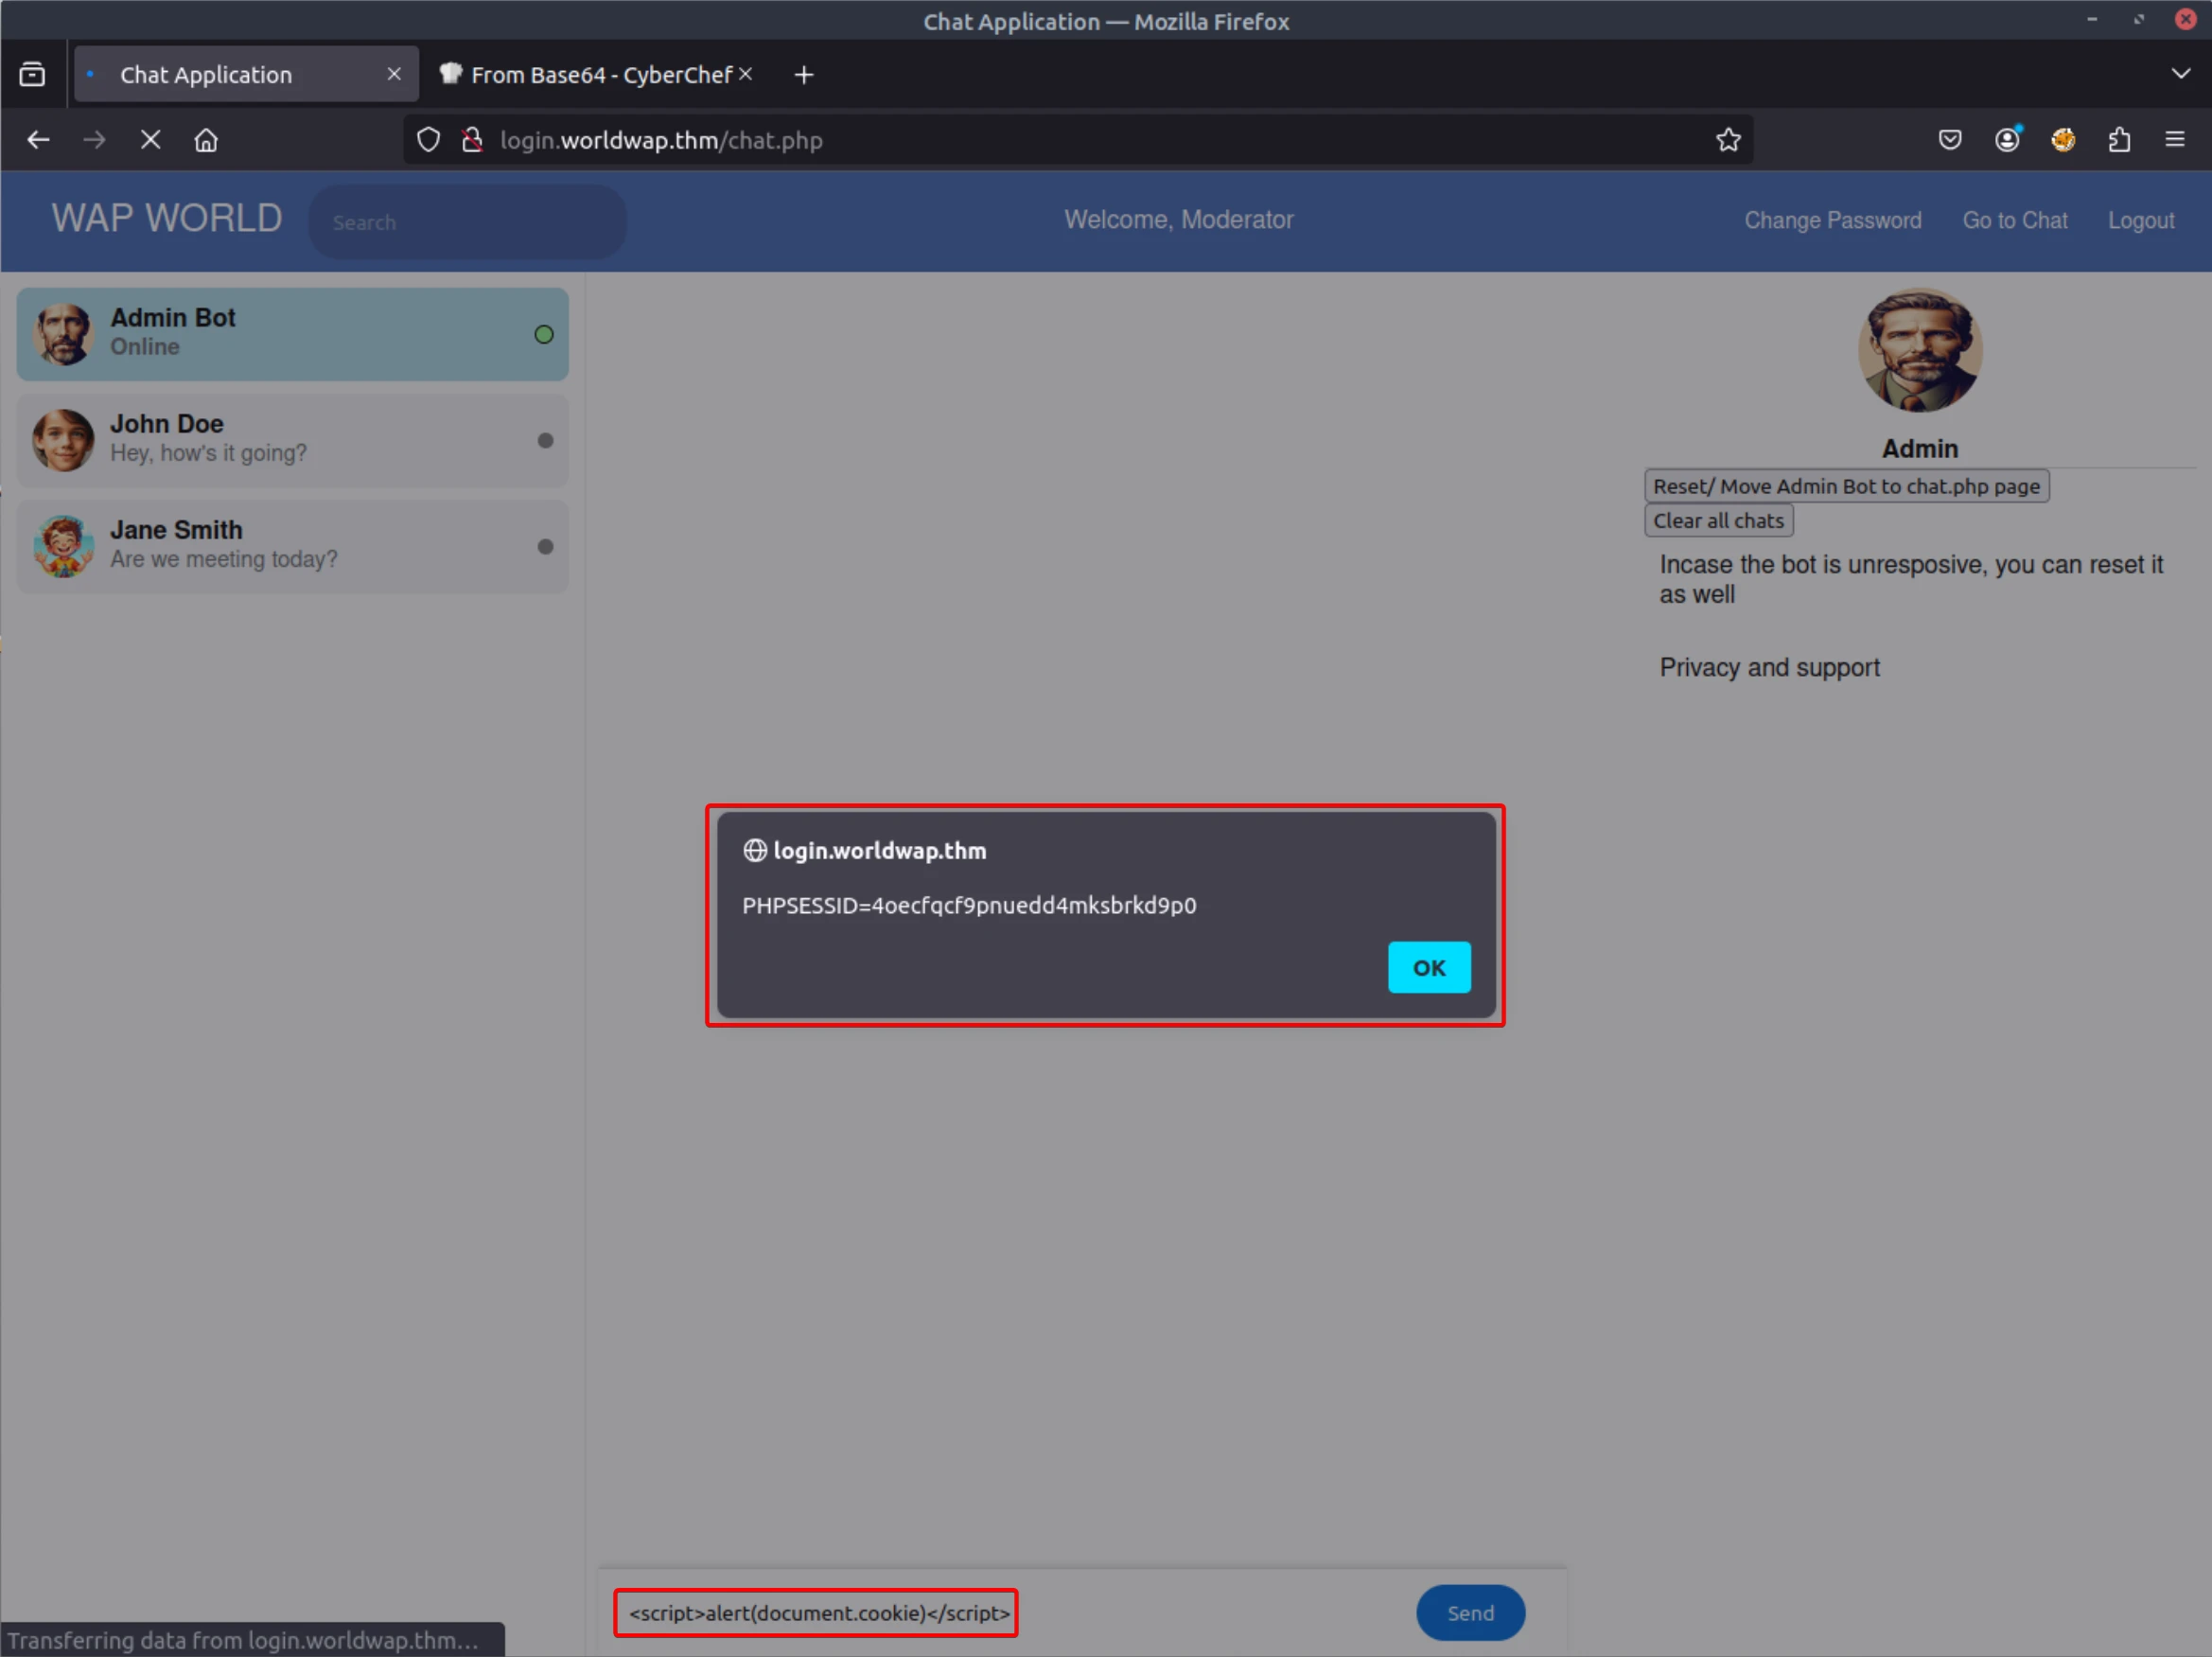2212x1657 pixels.
Task: Open a new tab with plus button
Action: 804,75
